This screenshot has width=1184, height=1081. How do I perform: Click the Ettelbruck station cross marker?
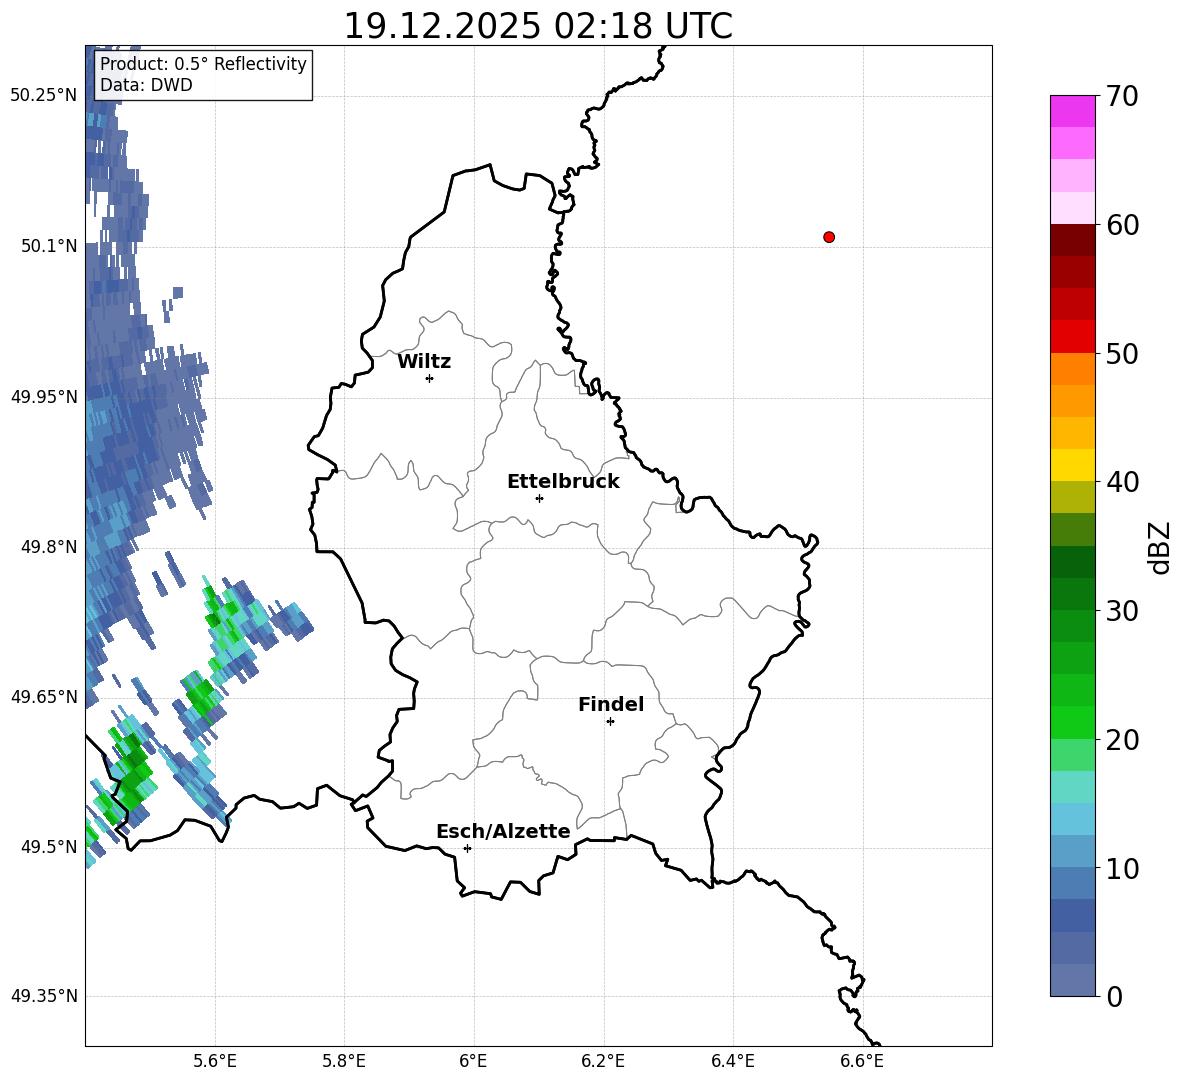click(x=539, y=498)
